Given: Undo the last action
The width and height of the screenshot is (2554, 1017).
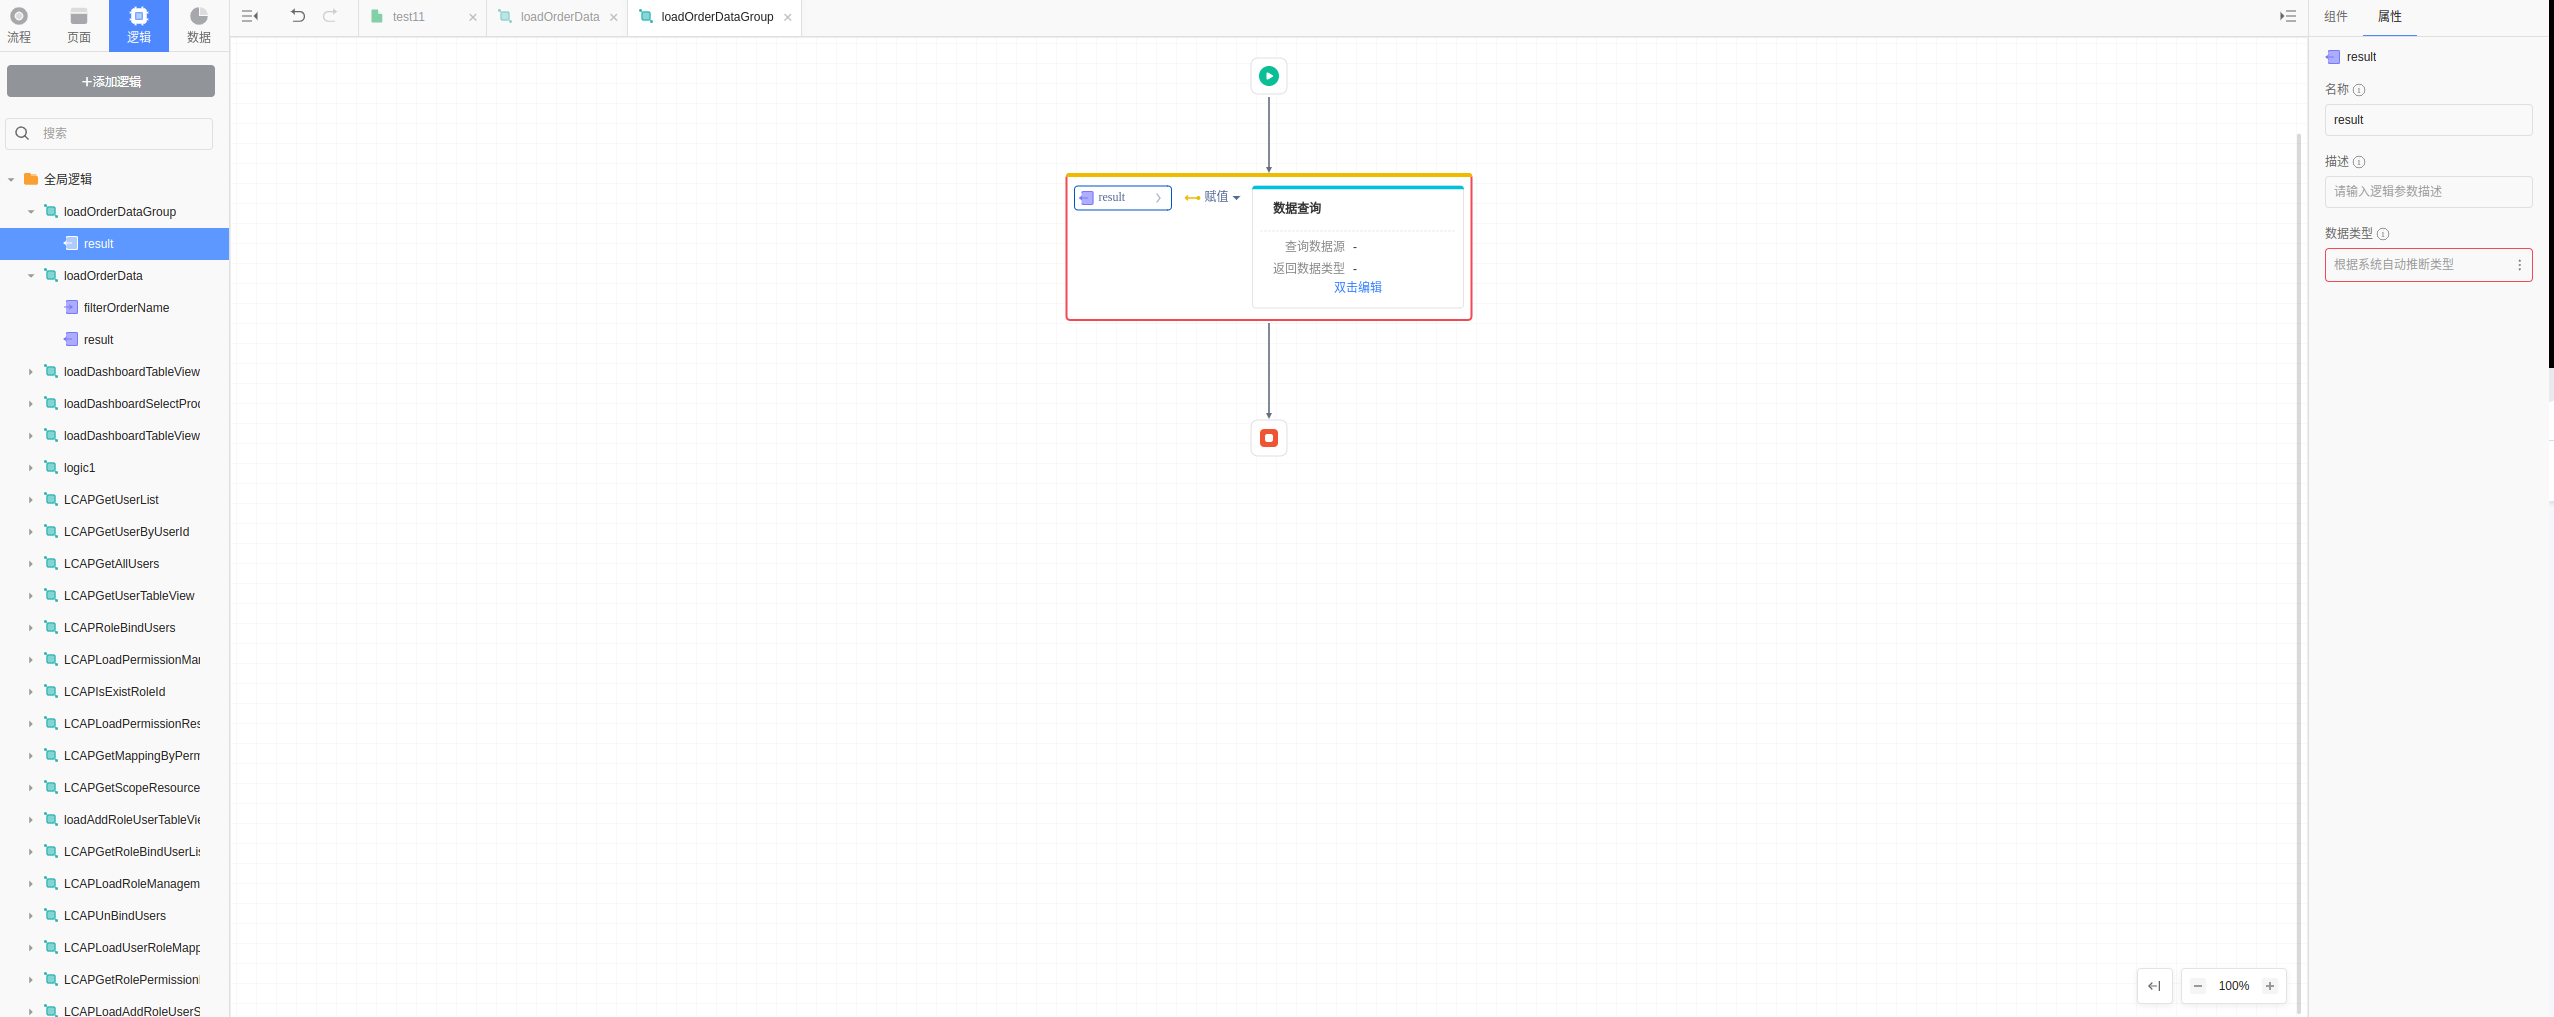Looking at the screenshot, I should 298,16.
